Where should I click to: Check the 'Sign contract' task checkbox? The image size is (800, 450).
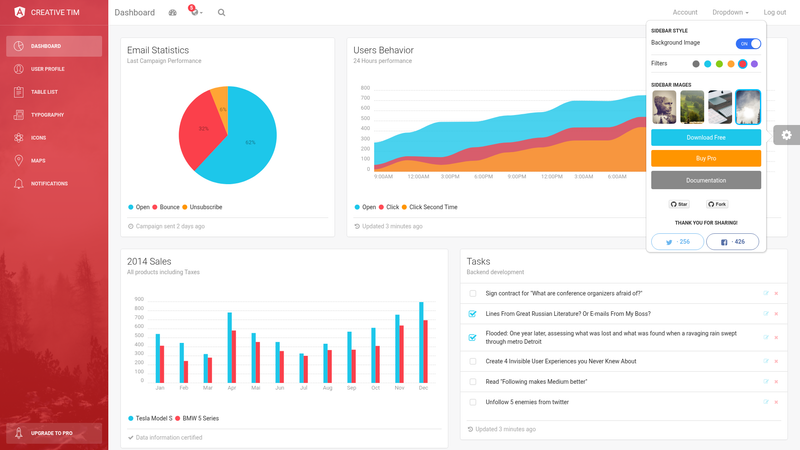[x=472, y=293]
